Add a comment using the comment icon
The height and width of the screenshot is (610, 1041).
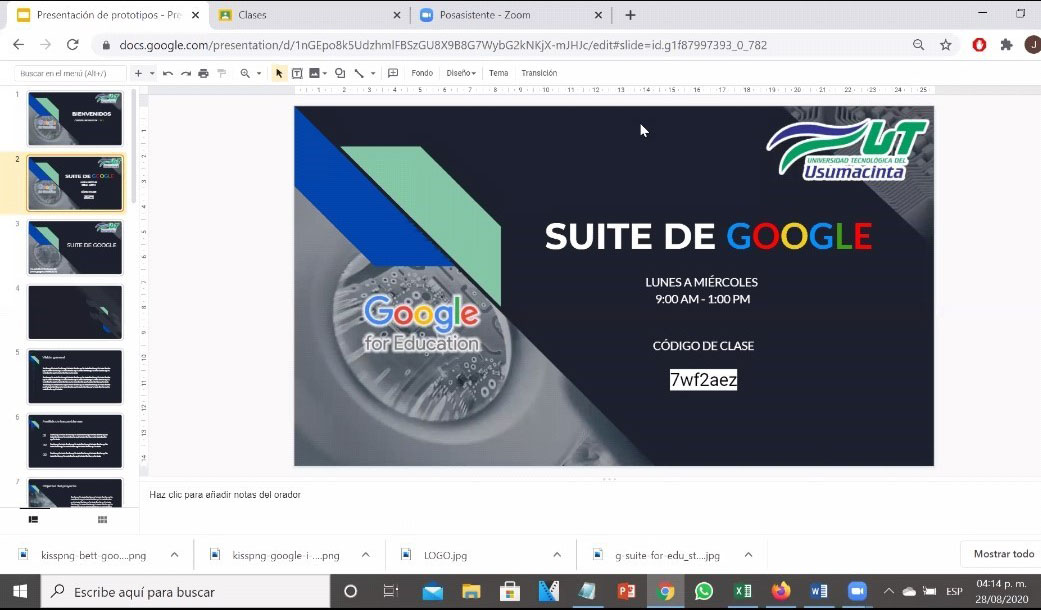(393, 73)
